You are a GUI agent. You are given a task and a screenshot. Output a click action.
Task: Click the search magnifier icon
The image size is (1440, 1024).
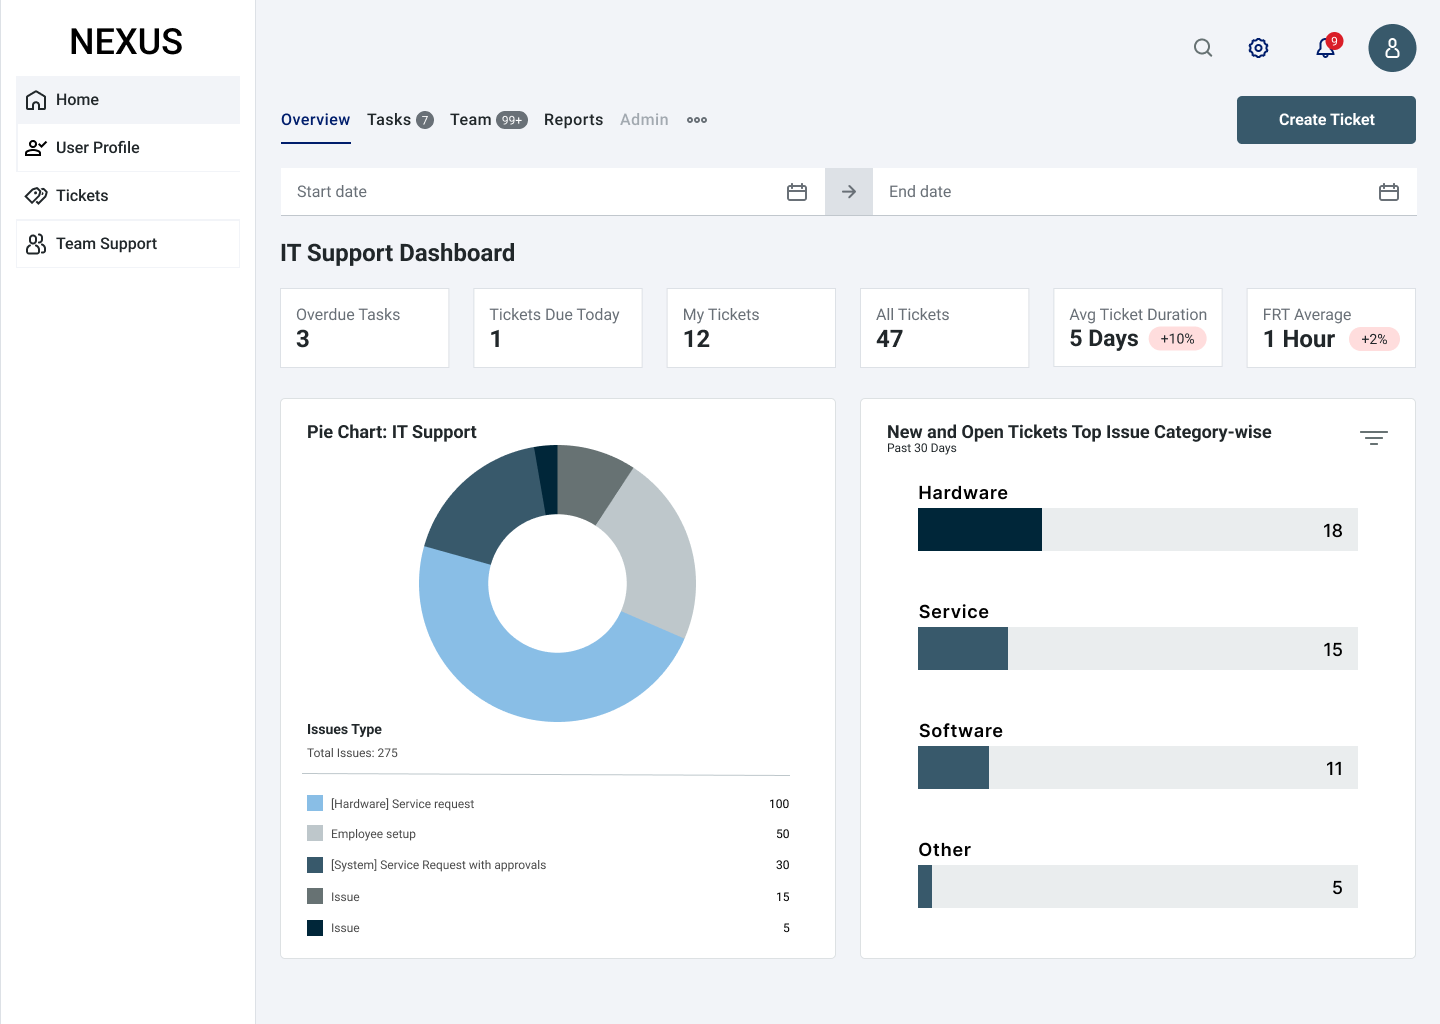[x=1203, y=48]
